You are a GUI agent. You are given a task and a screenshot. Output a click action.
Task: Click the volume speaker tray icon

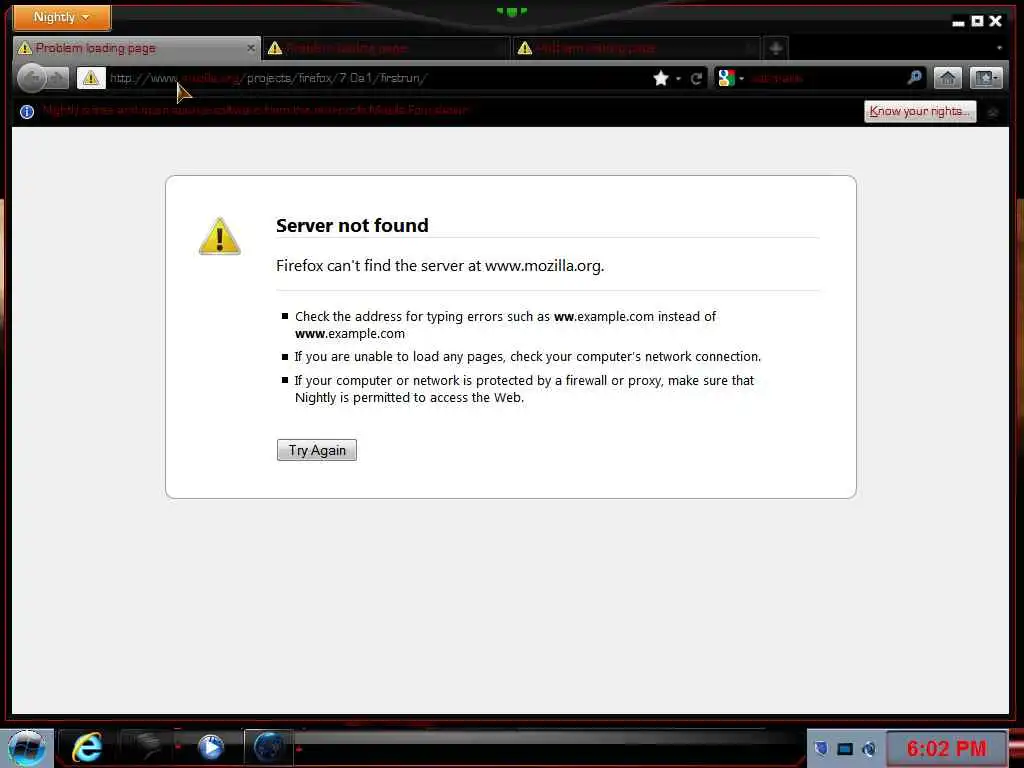pyautogui.click(x=869, y=749)
